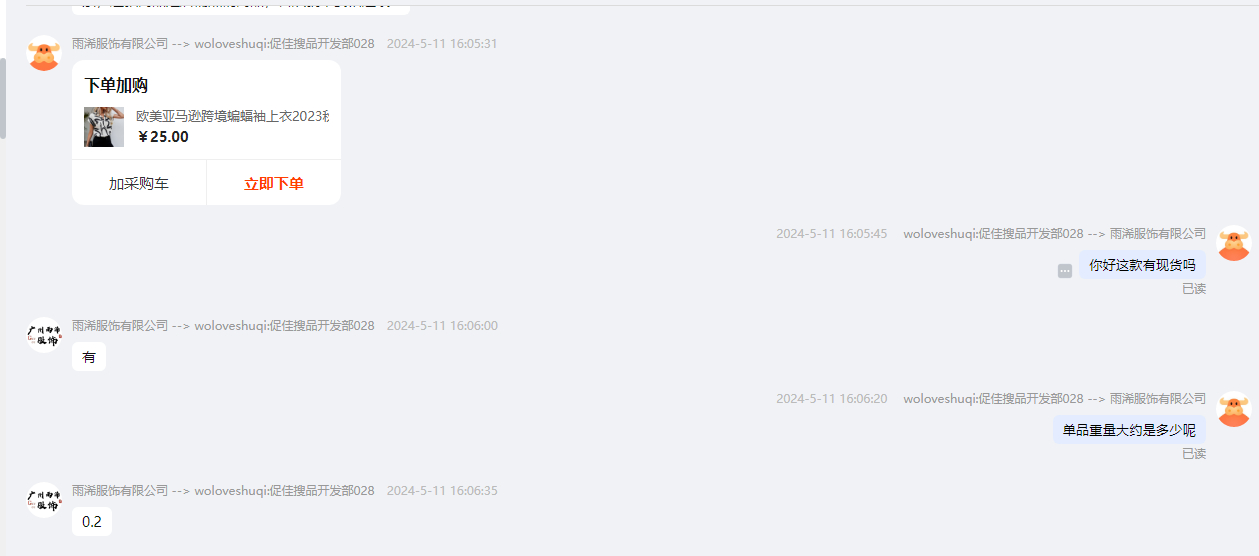1259x556 pixels.
Task: Click the 已读 status under 单品重量大约是多少呢
Action: pos(1194,454)
